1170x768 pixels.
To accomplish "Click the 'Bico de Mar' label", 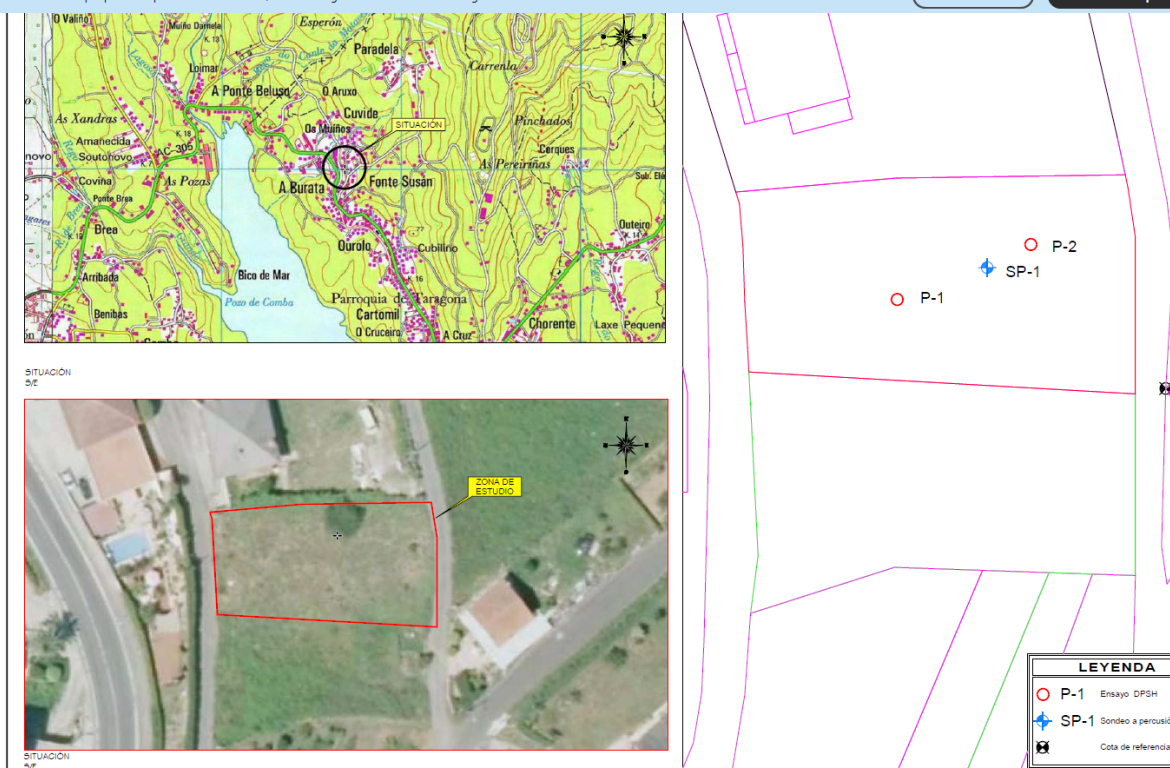I will (263, 275).
